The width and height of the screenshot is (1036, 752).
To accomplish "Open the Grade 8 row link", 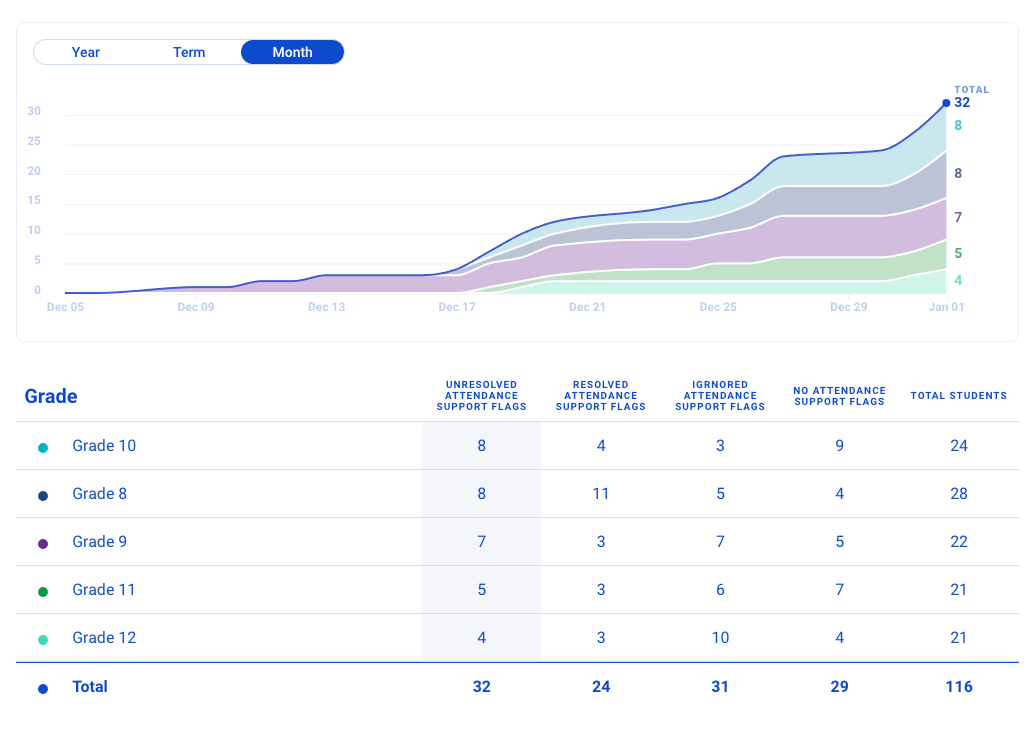I will (x=99, y=494).
